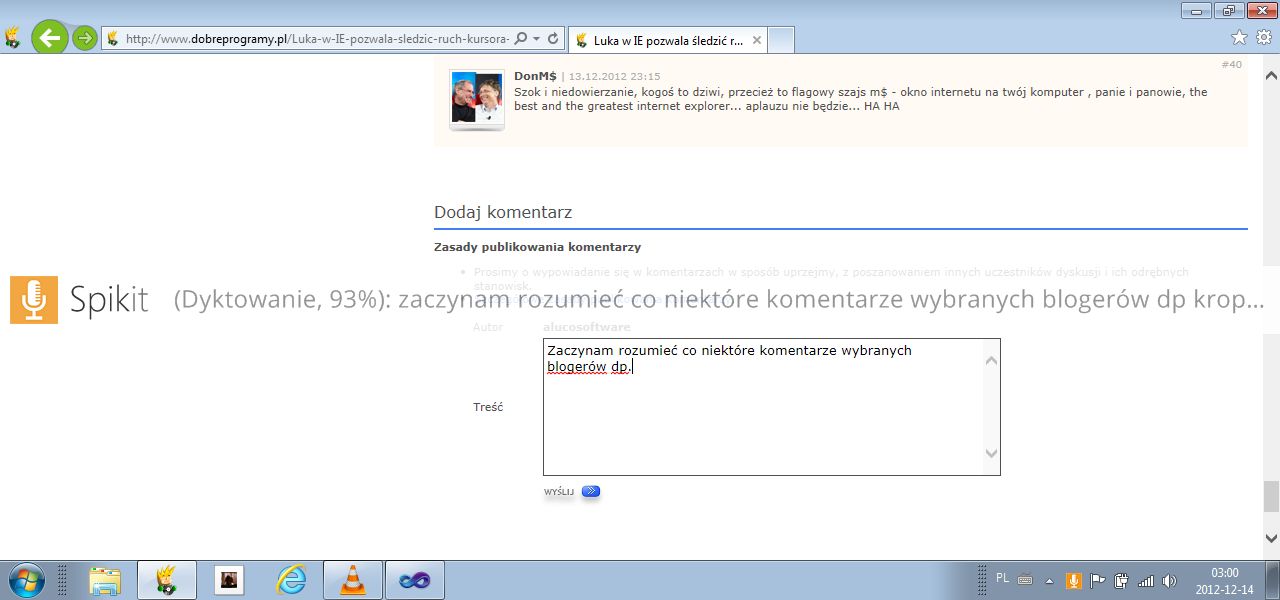Open the dark portrait app in taskbar
Image resolution: width=1280 pixels, height=600 pixels.
229,580
